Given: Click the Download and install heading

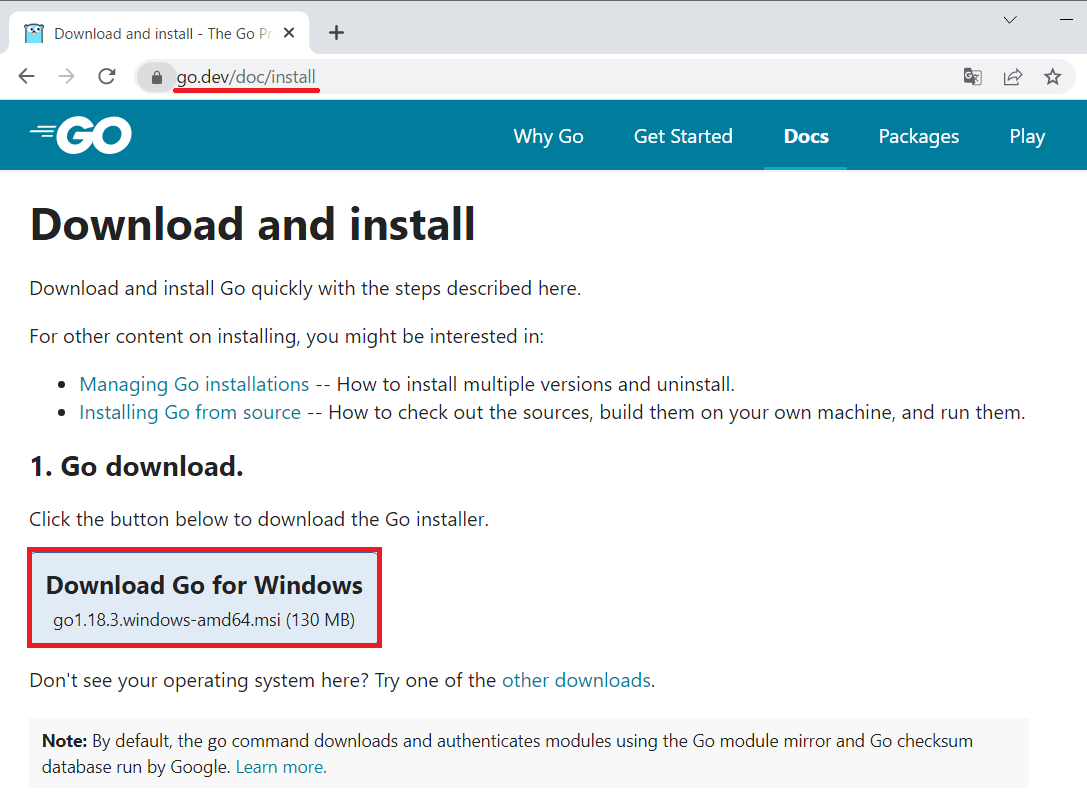Looking at the screenshot, I should pos(253,225).
